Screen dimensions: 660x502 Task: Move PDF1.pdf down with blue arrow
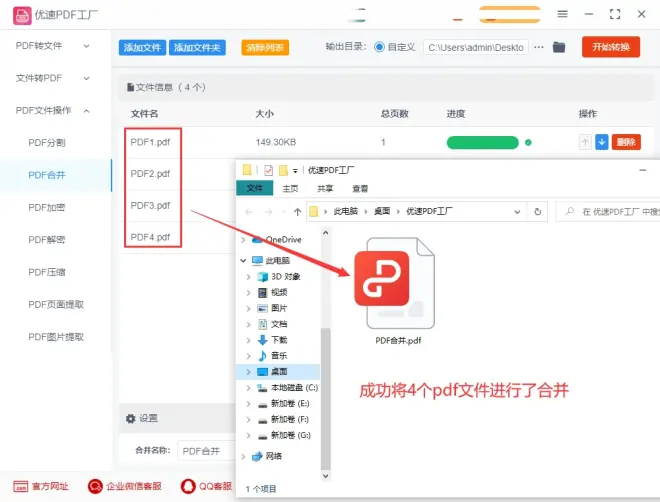pyautogui.click(x=602, y=142)
